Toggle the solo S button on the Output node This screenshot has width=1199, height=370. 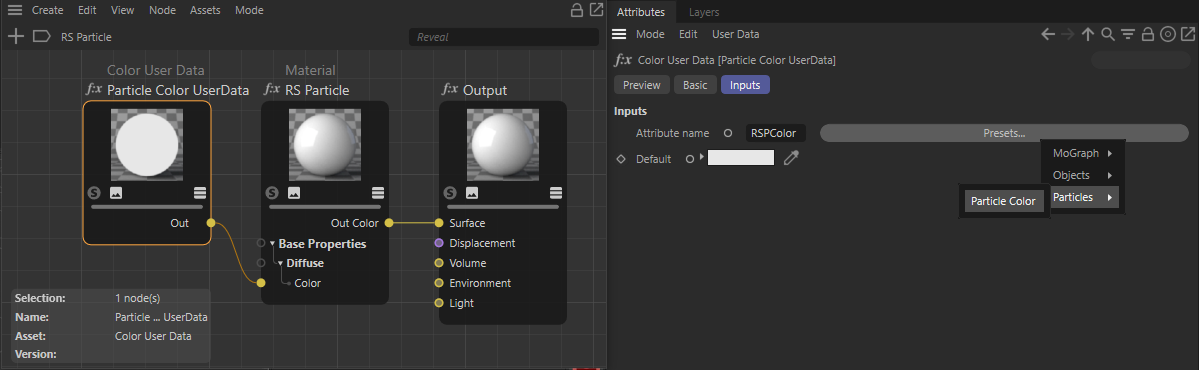coord(450,193)
